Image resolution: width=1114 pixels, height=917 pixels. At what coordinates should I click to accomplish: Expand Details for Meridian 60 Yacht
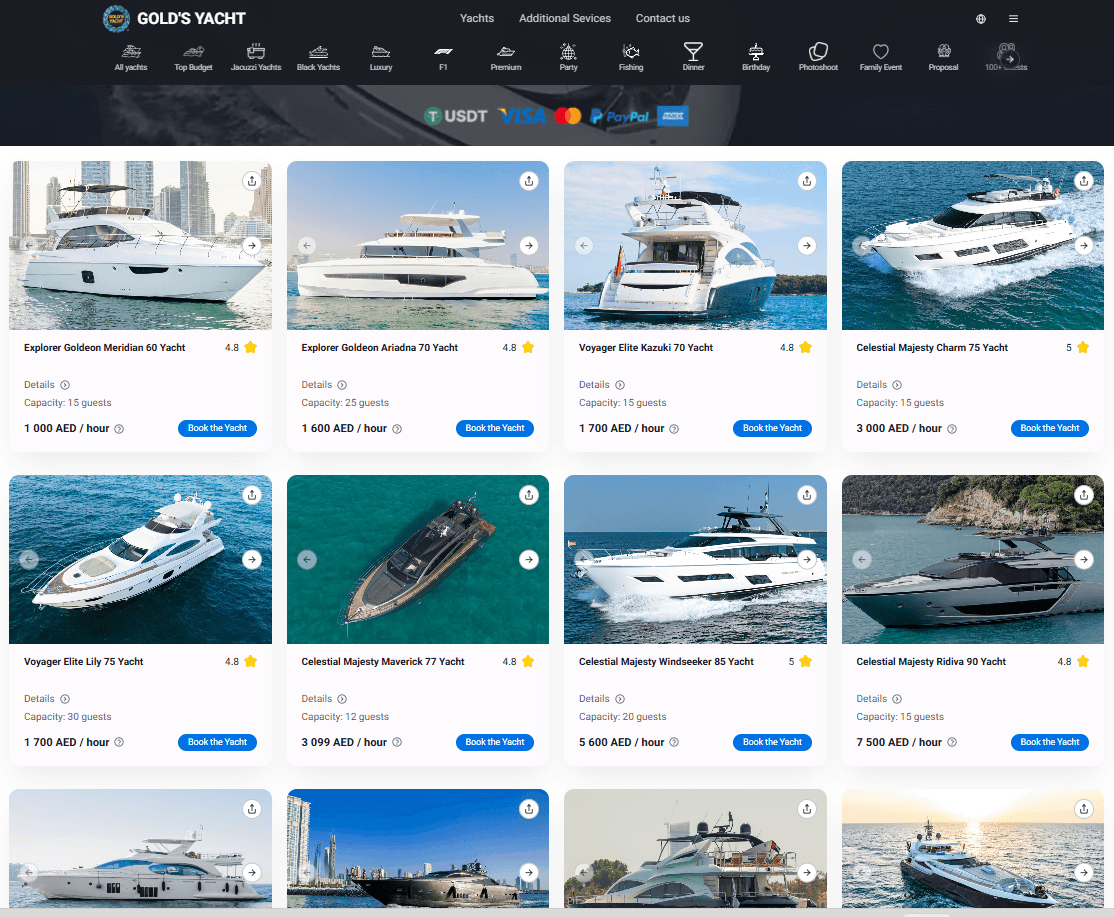click(x=47, y=385)
